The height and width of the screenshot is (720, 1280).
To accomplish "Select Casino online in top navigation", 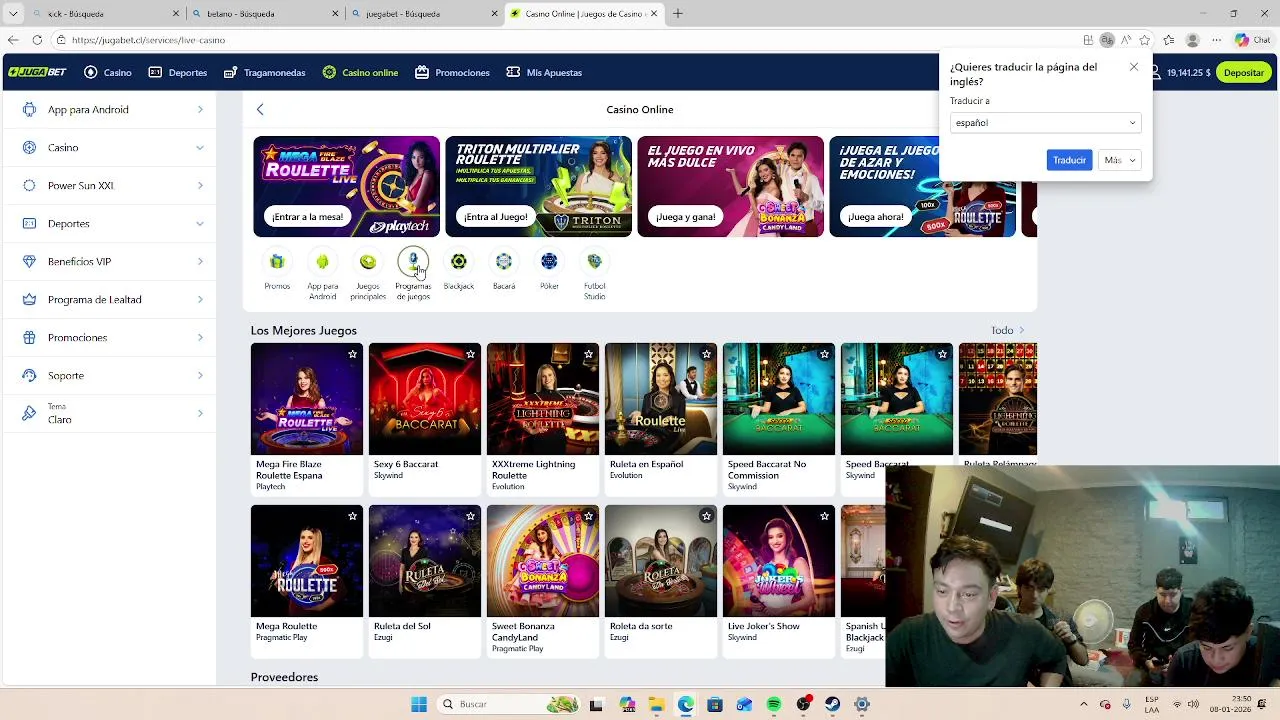I will (360, 72).
